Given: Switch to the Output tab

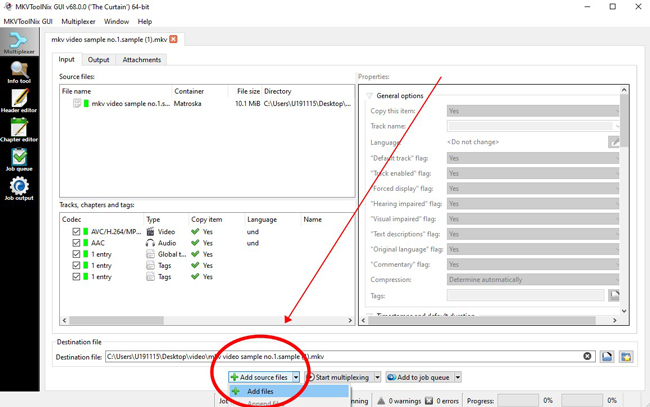Looking at the screenshot, I should 98,60.
